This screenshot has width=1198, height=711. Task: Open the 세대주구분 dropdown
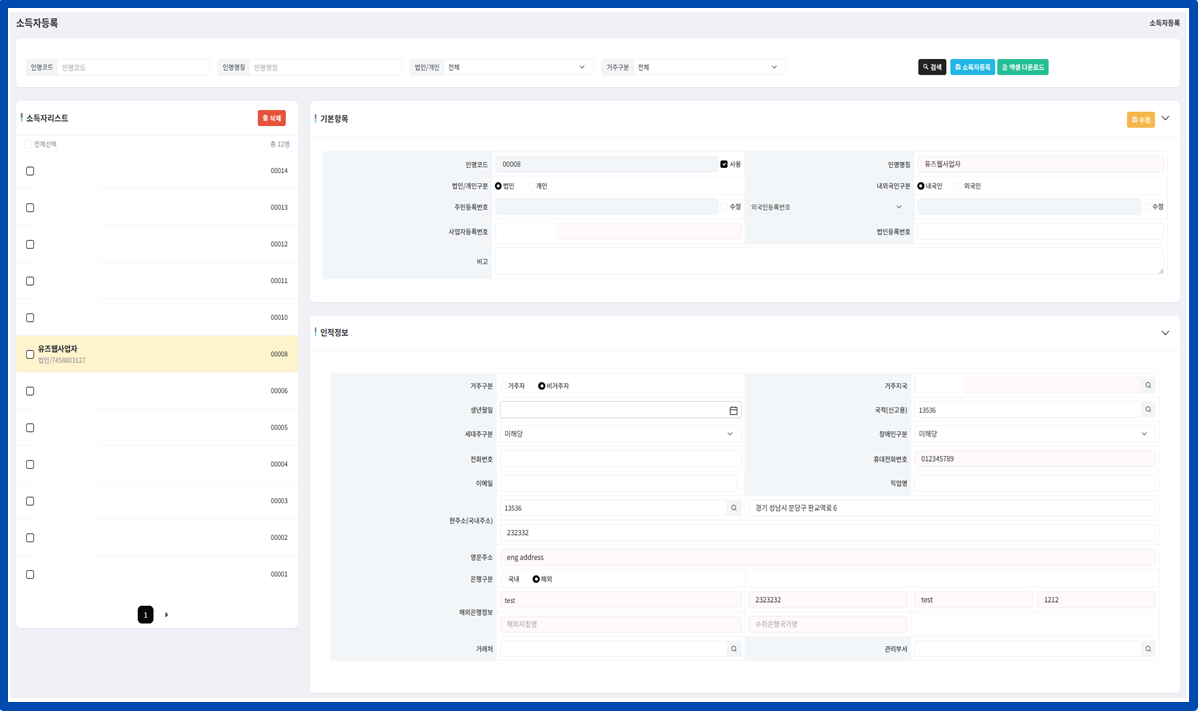tap(619, 434)
